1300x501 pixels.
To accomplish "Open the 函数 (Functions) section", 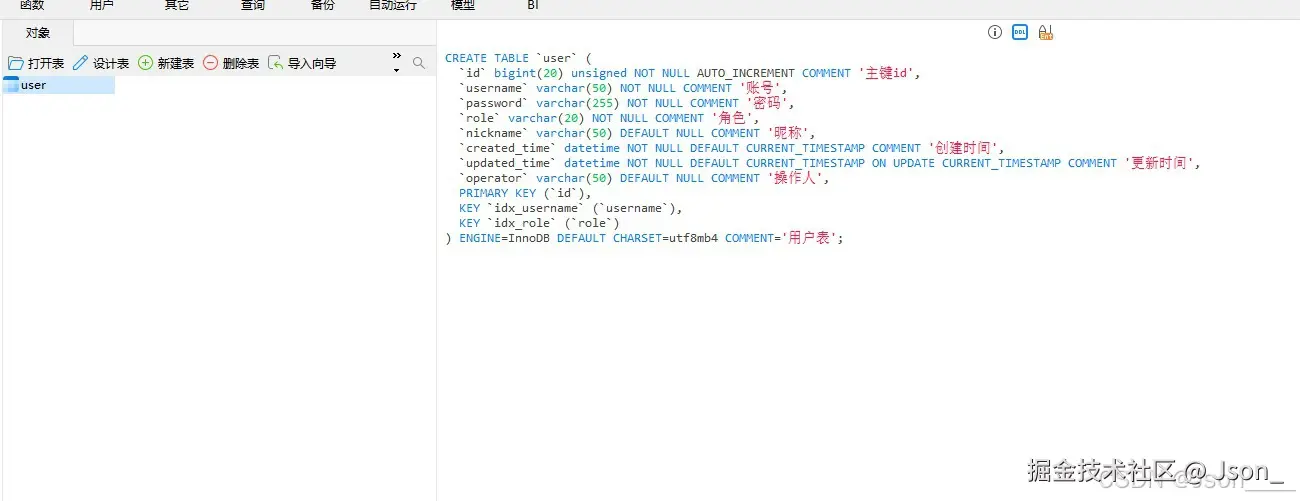I will click(x=32, y=5).
